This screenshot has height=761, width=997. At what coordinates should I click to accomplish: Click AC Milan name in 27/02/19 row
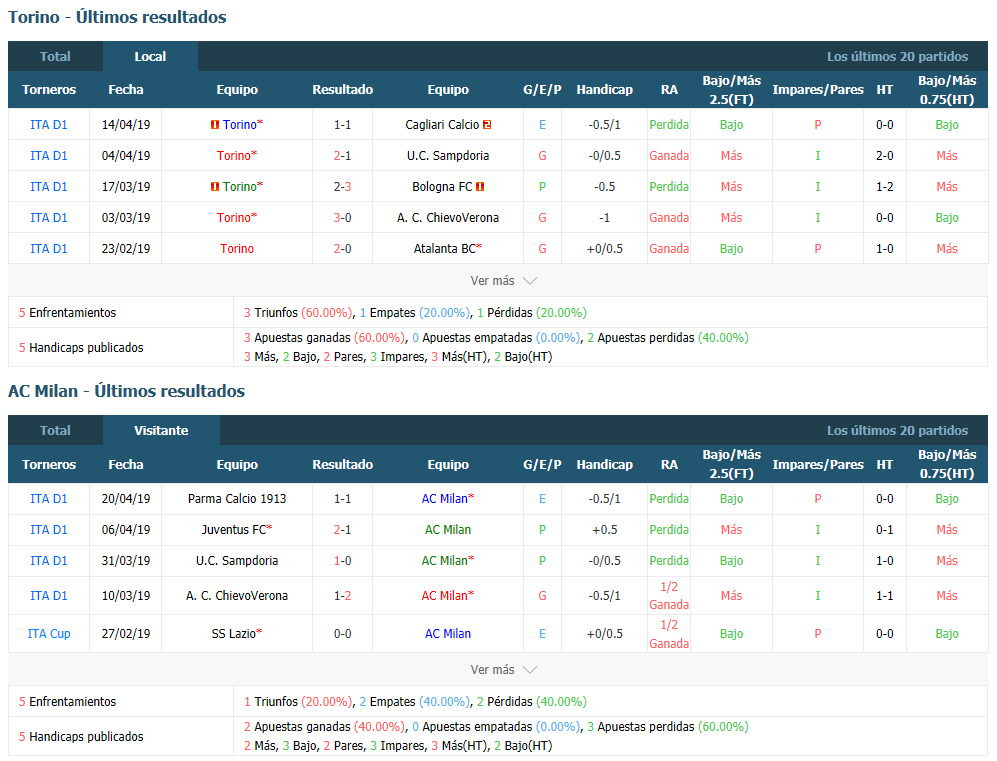[x=448, y=634]
